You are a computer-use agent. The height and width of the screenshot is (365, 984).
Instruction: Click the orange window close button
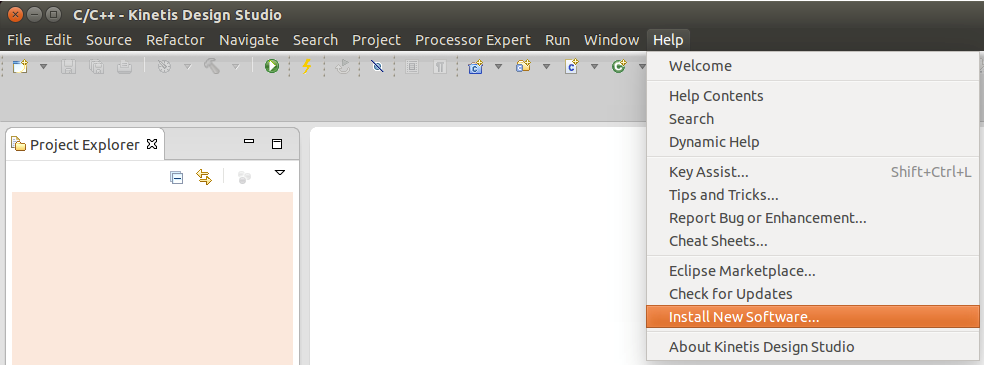point(16,14)
